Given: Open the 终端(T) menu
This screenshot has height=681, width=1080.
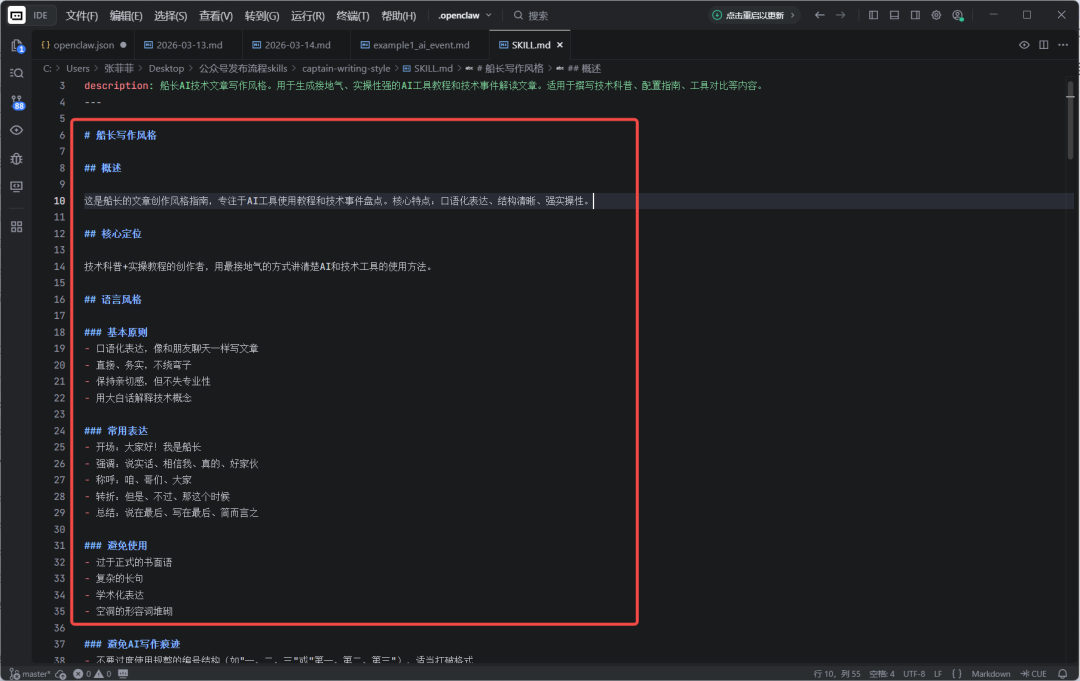Looking at the screenshot, I should (353, 15).
